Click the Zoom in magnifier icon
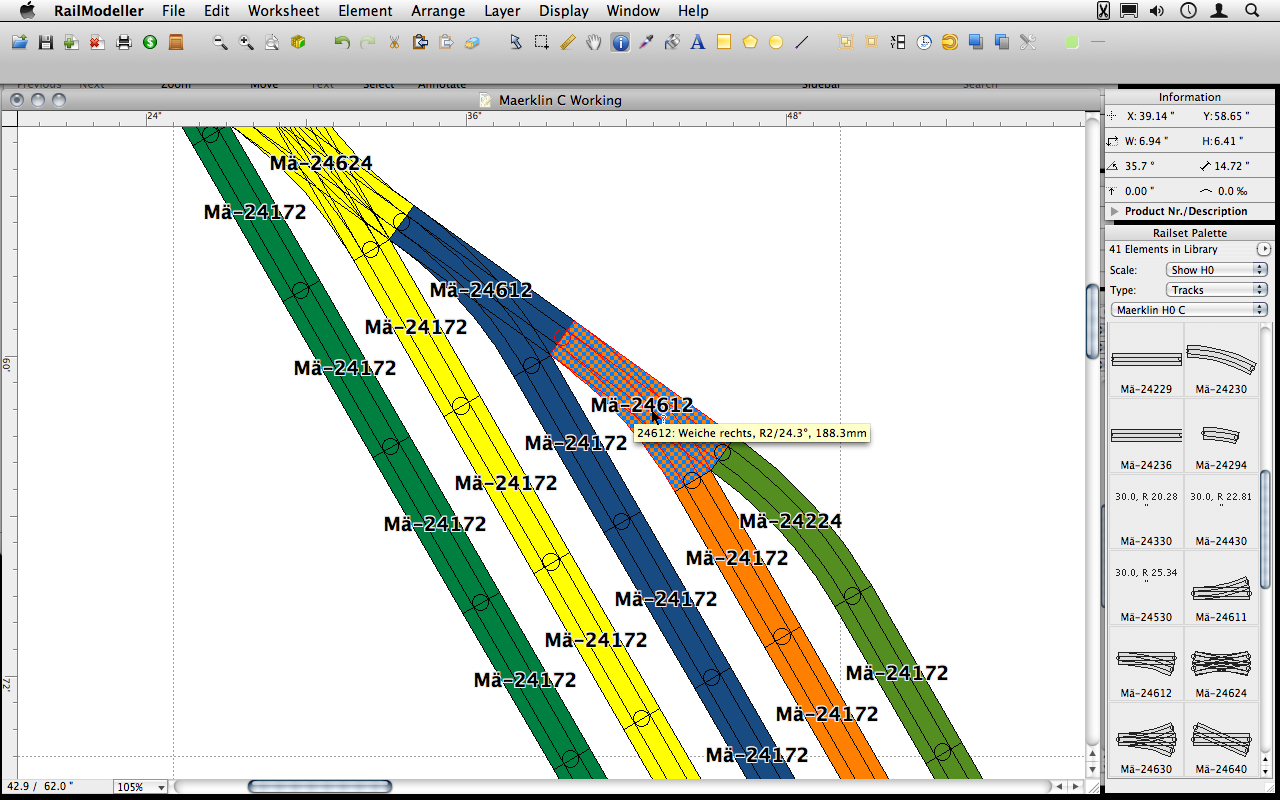1280x800 pixels. pos(246,42)
